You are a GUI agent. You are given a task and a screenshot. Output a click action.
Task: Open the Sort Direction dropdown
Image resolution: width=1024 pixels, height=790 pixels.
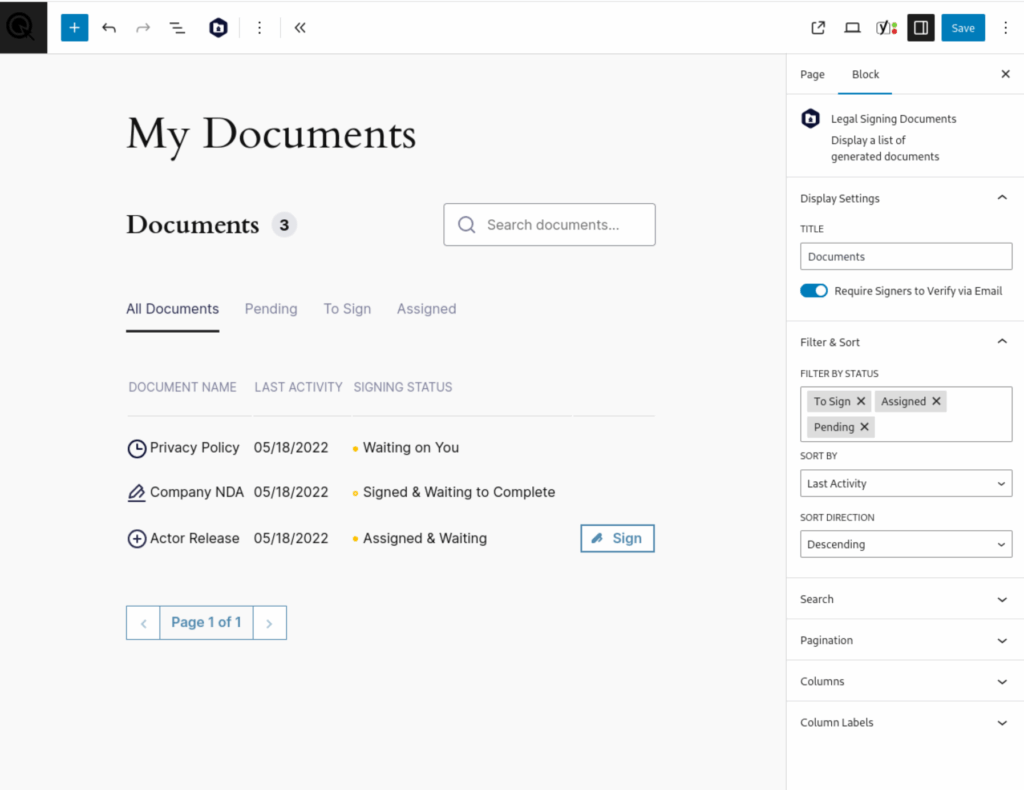coord(906,545)
